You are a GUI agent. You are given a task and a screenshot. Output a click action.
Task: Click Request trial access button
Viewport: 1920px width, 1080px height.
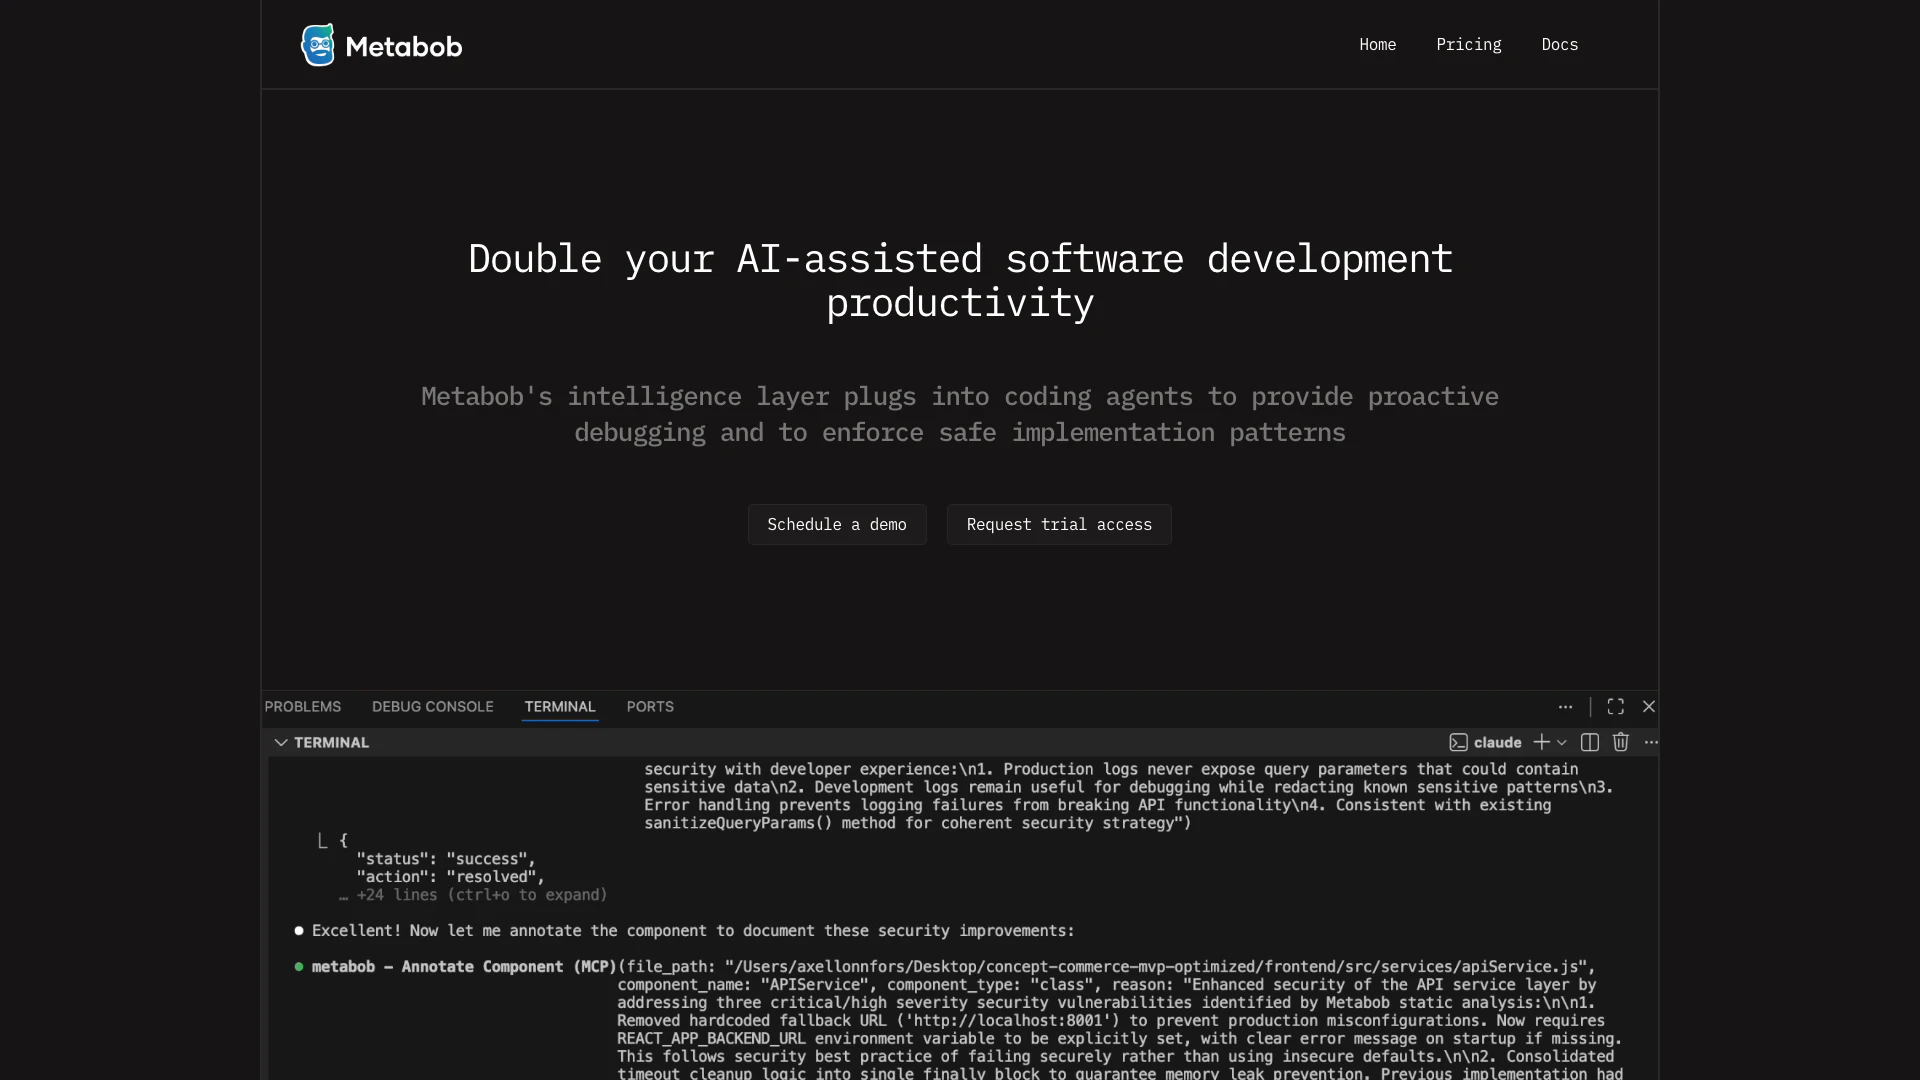click(1059, 524)
